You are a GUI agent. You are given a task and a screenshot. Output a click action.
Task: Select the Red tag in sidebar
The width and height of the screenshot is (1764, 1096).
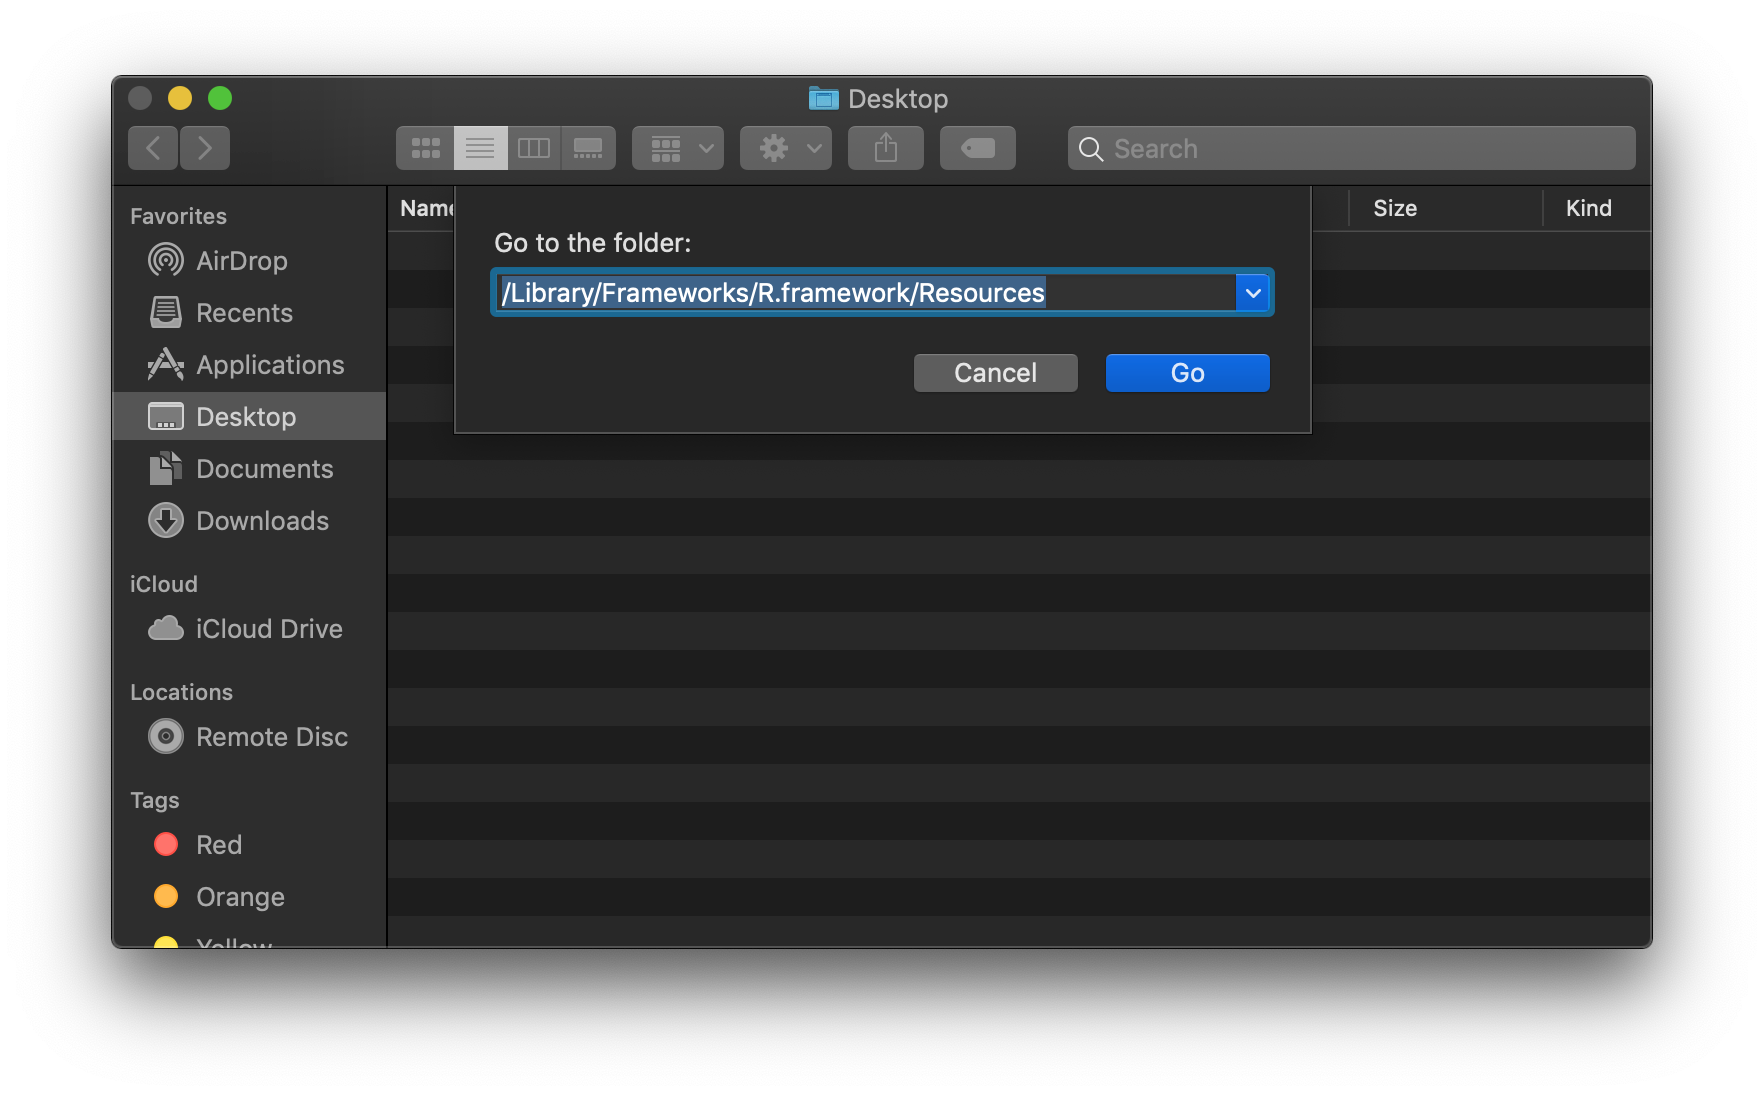click(x=218, y=845)
